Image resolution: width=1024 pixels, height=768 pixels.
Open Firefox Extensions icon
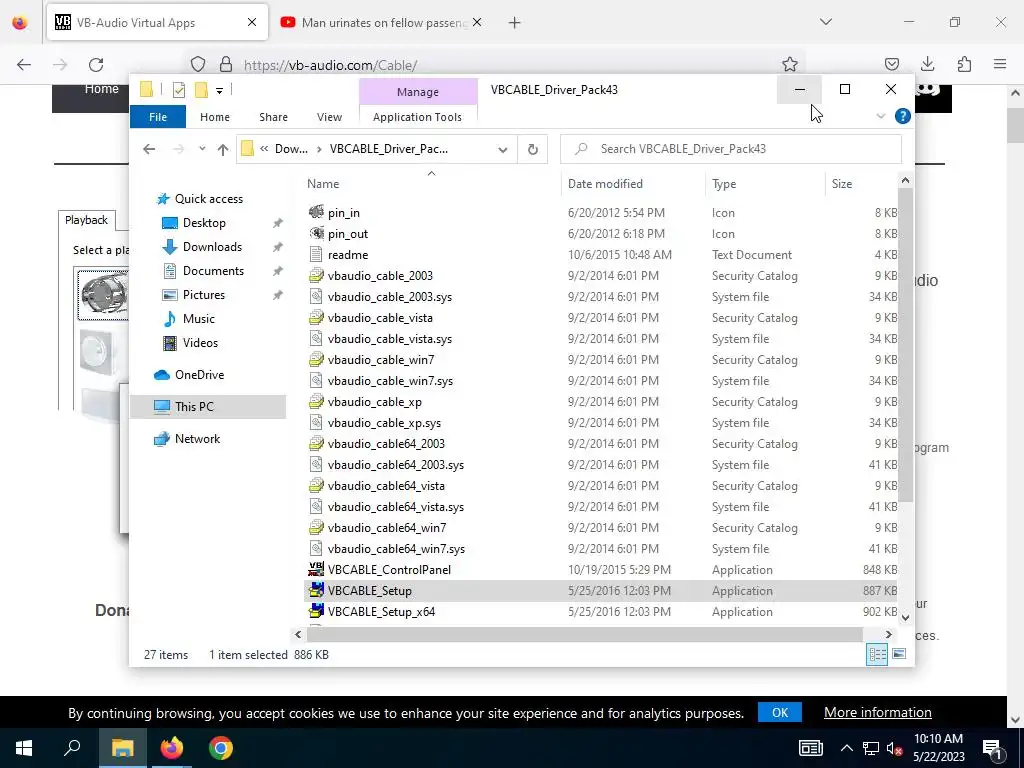coord(964,64)
